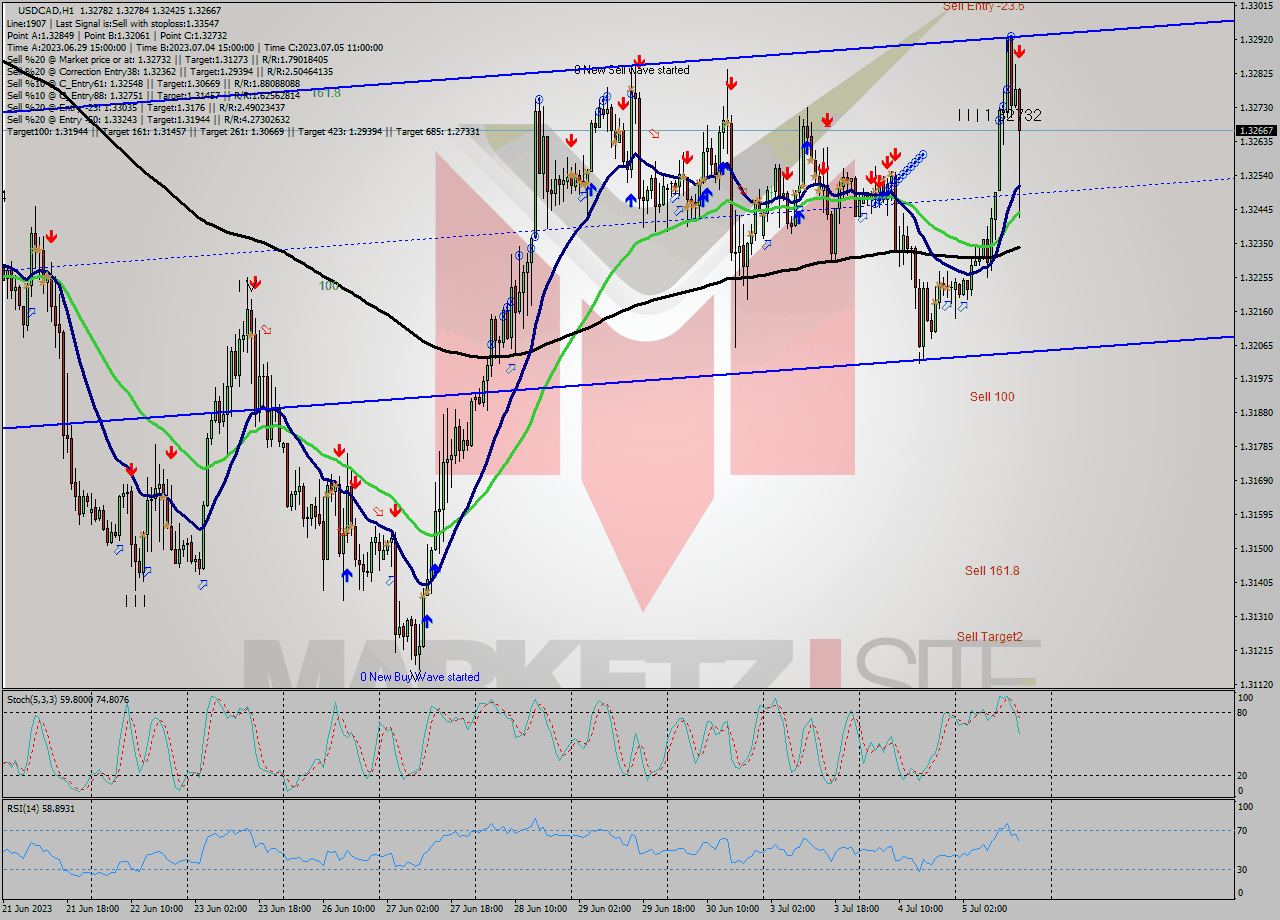Click the 'Sell %10 @ C_Entry61' line

(153, 84)
